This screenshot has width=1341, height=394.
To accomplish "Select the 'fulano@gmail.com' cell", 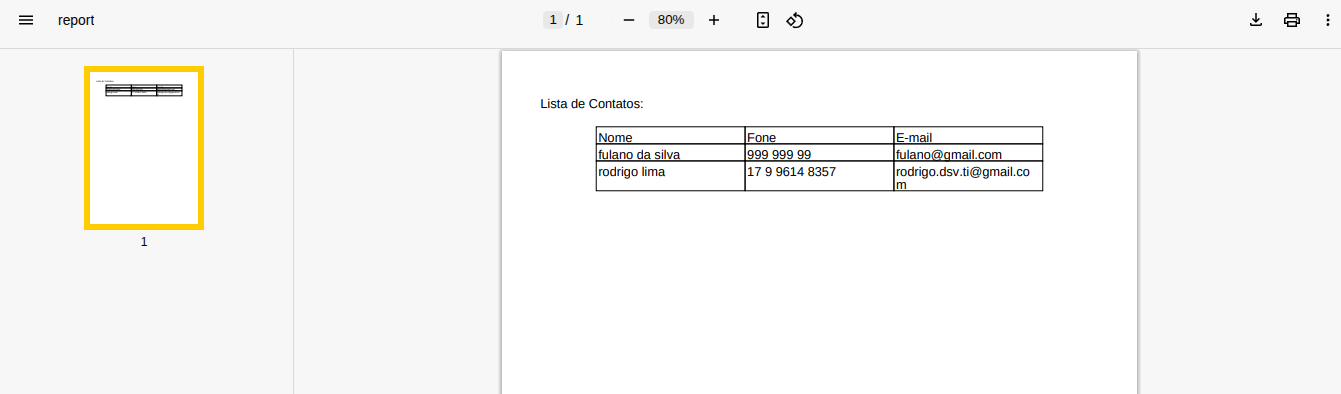I will [968, 153].
